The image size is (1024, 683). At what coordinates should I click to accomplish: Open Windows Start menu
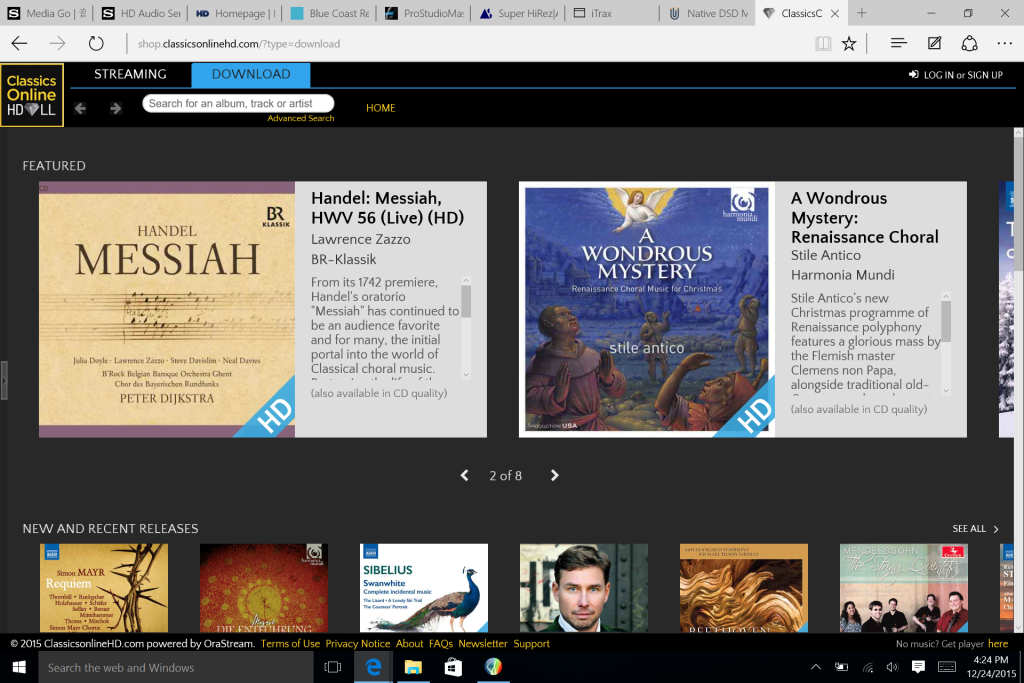pyautogui.click(x=19, y=667)
